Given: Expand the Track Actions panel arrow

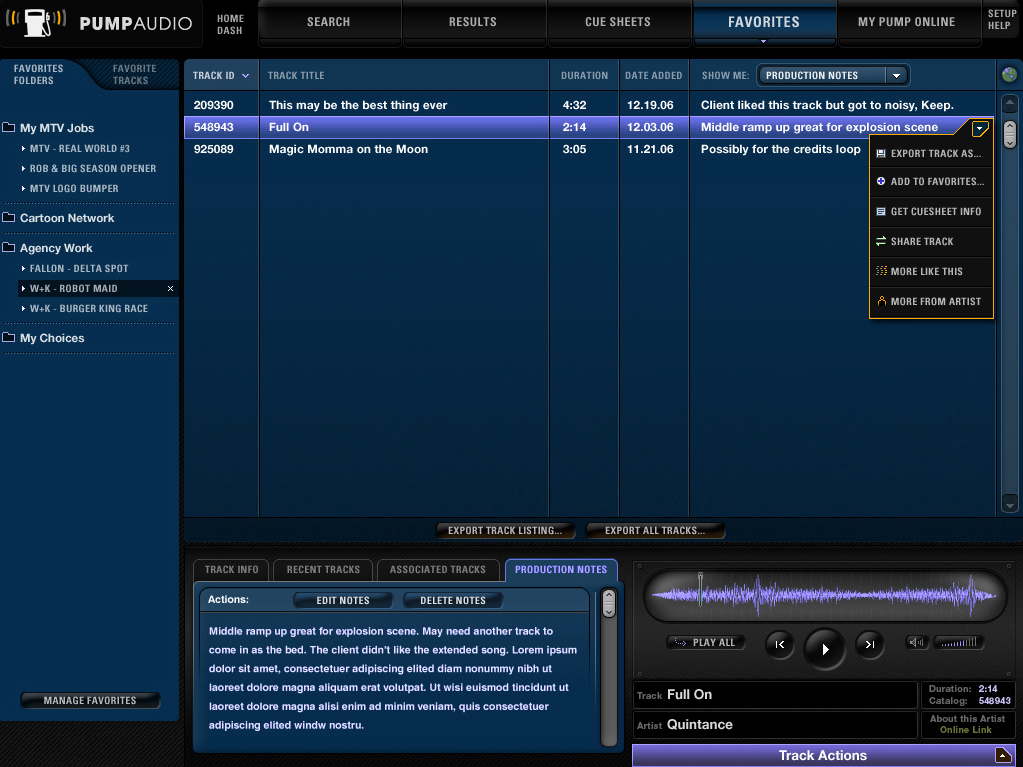Looking at the screenshot, I should pos(1003,755).
